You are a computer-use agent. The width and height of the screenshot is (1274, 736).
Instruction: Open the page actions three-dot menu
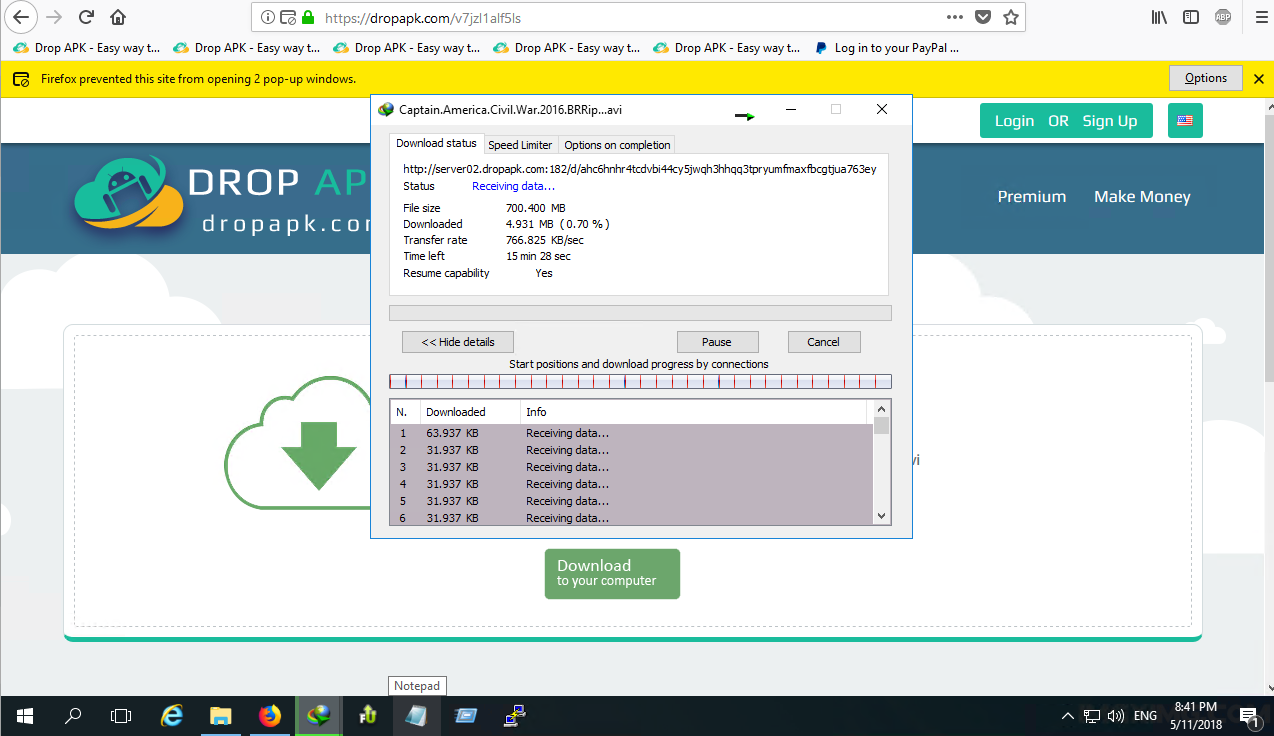[x=955, y=17]
